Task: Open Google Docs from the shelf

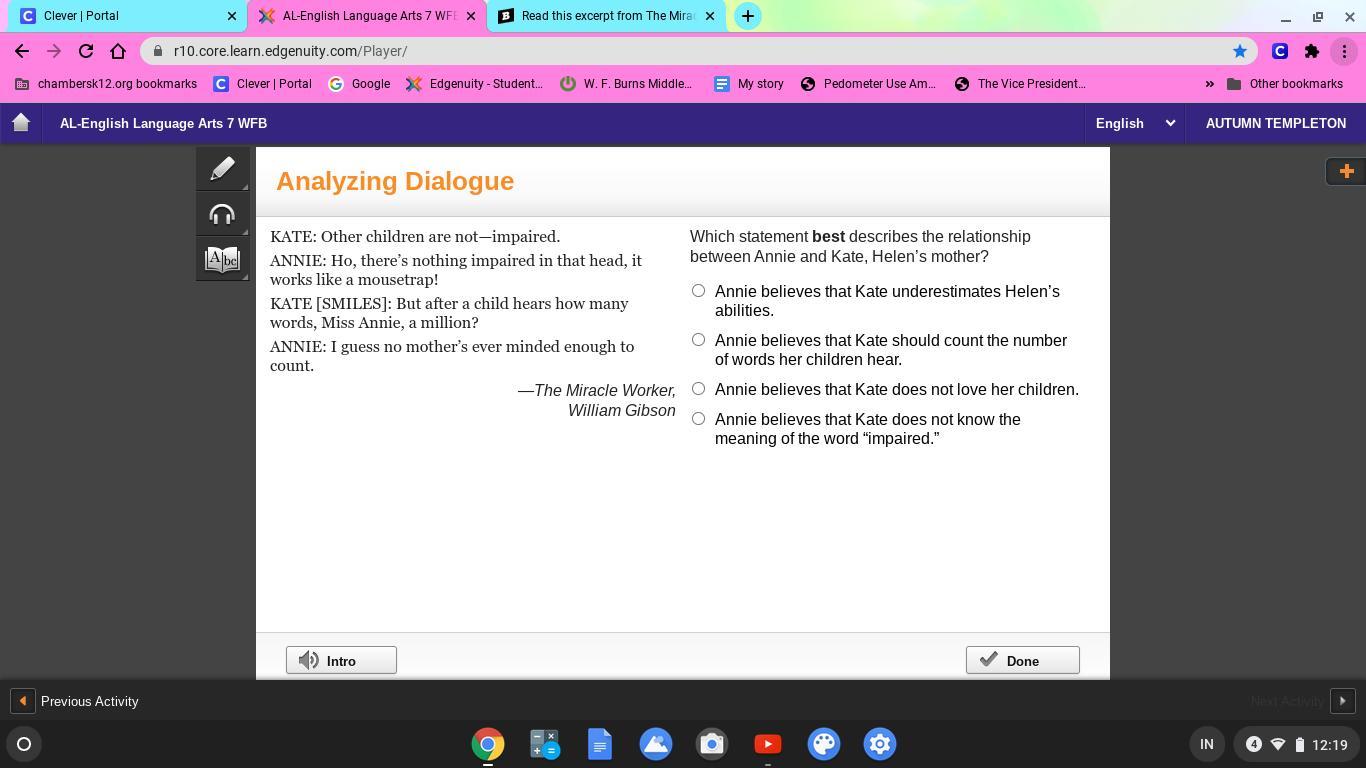Action: (600, 744)
